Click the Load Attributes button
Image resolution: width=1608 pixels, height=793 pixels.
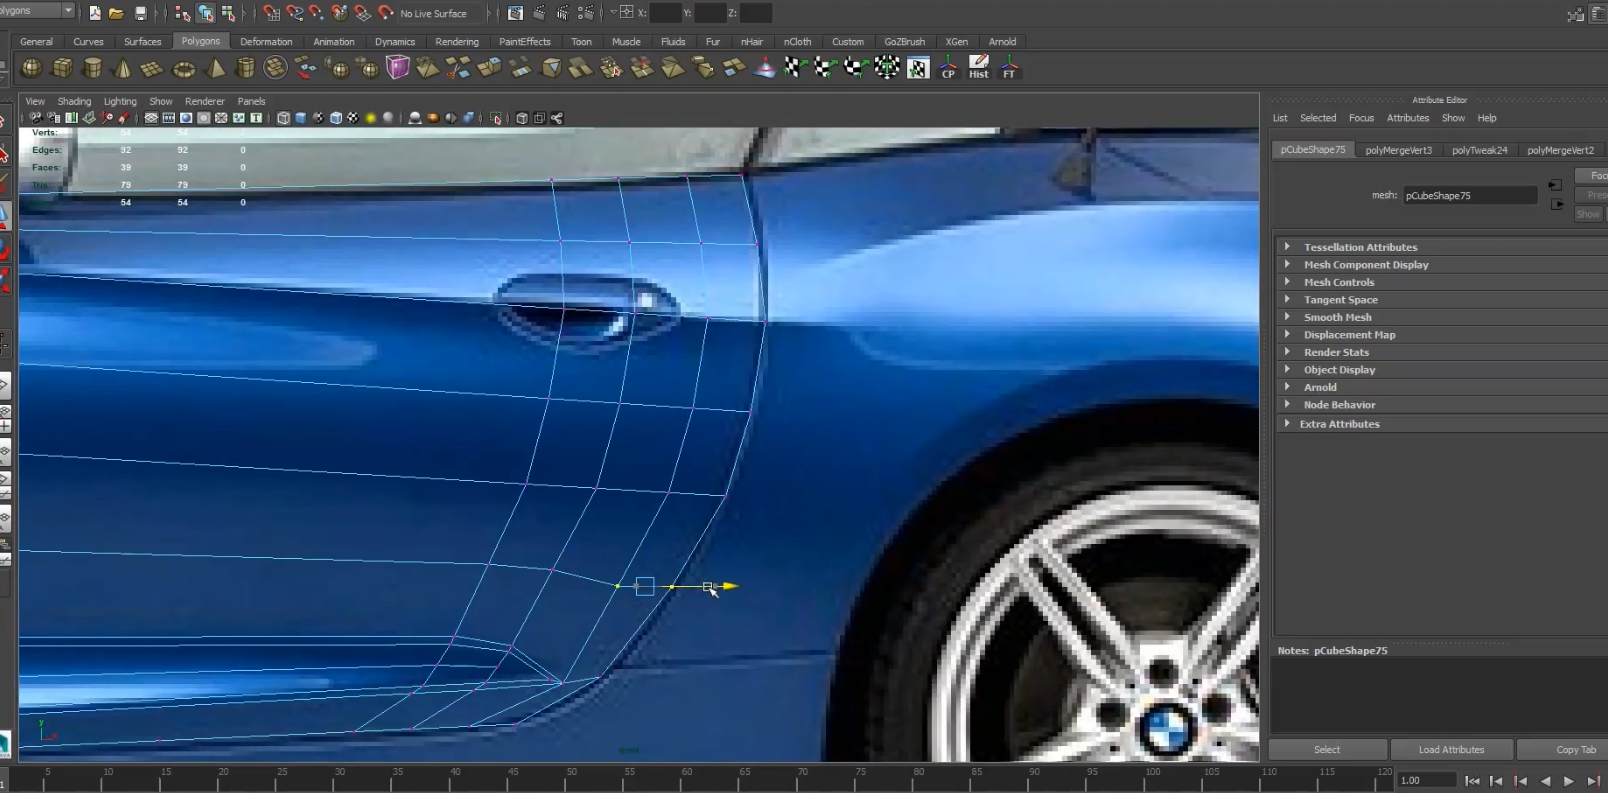tap(1451, 749)
